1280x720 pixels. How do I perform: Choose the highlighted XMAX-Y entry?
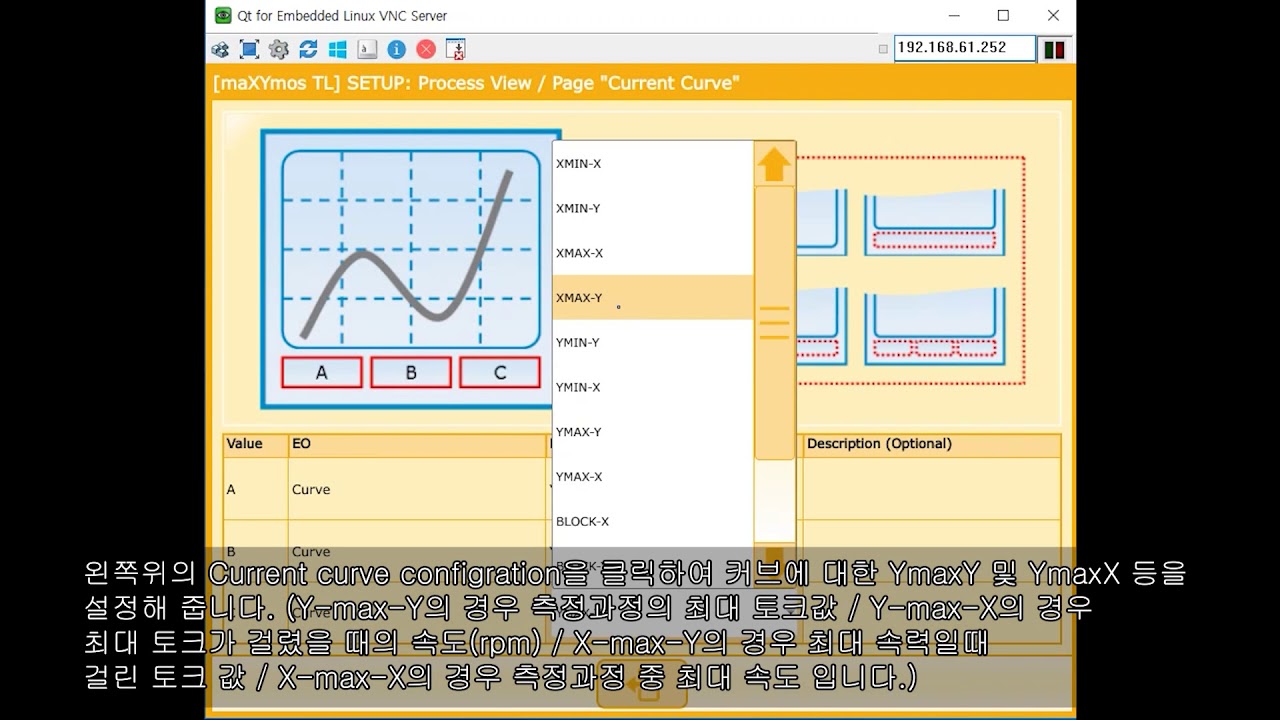[653, 297]
